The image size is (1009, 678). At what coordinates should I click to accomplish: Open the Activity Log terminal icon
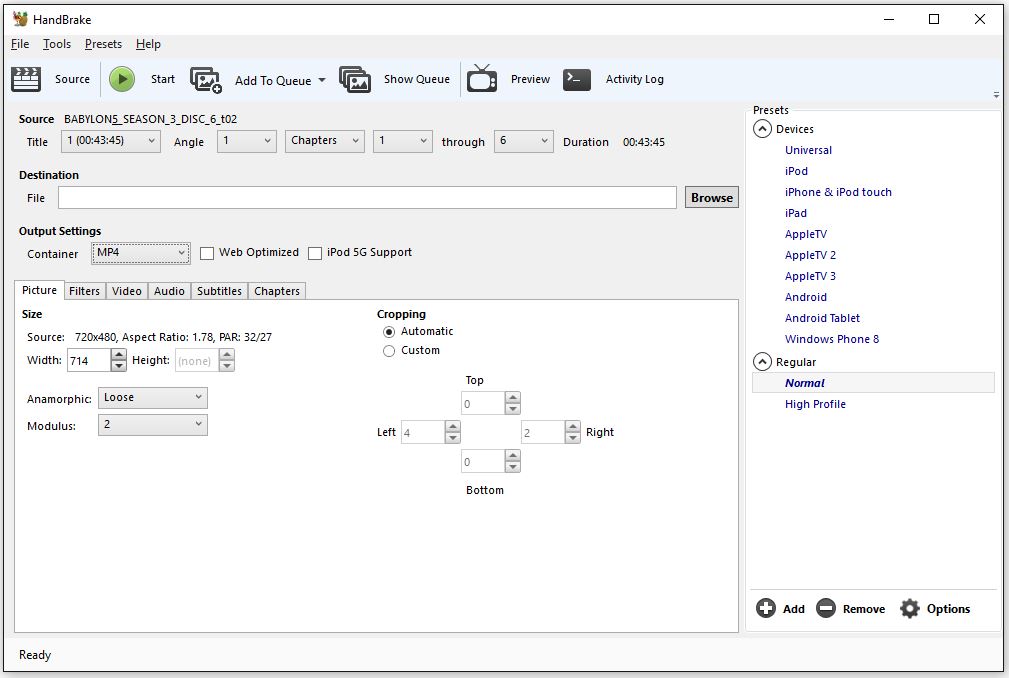(x=577, y=79)
